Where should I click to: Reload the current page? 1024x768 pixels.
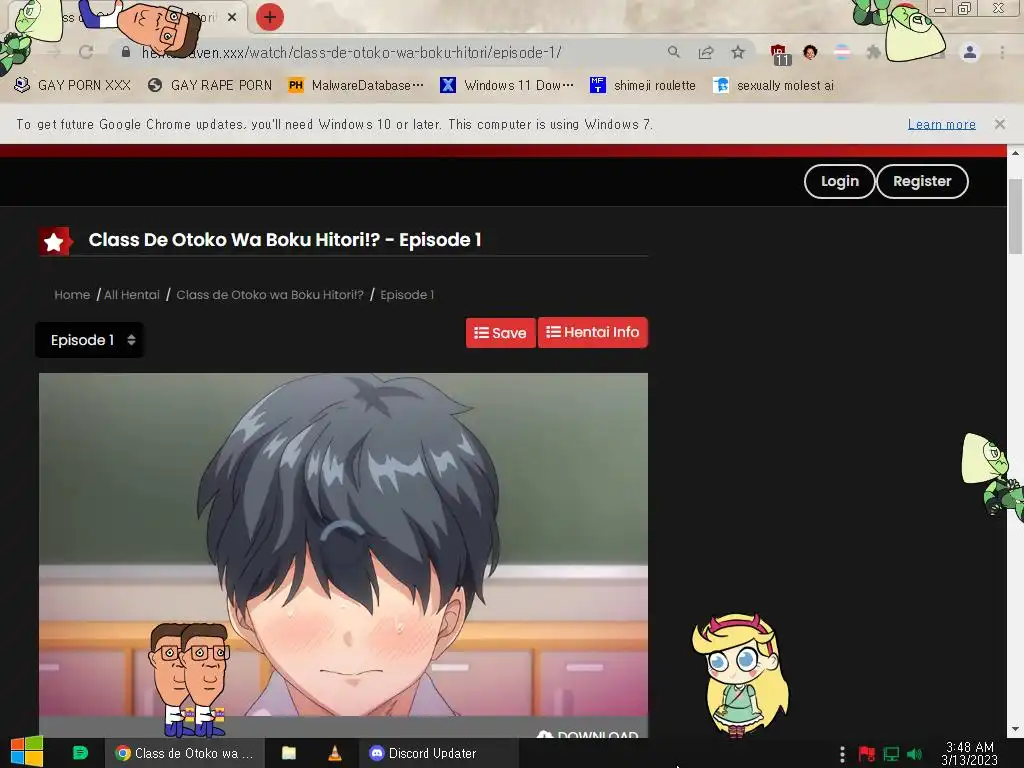(86, 52)
